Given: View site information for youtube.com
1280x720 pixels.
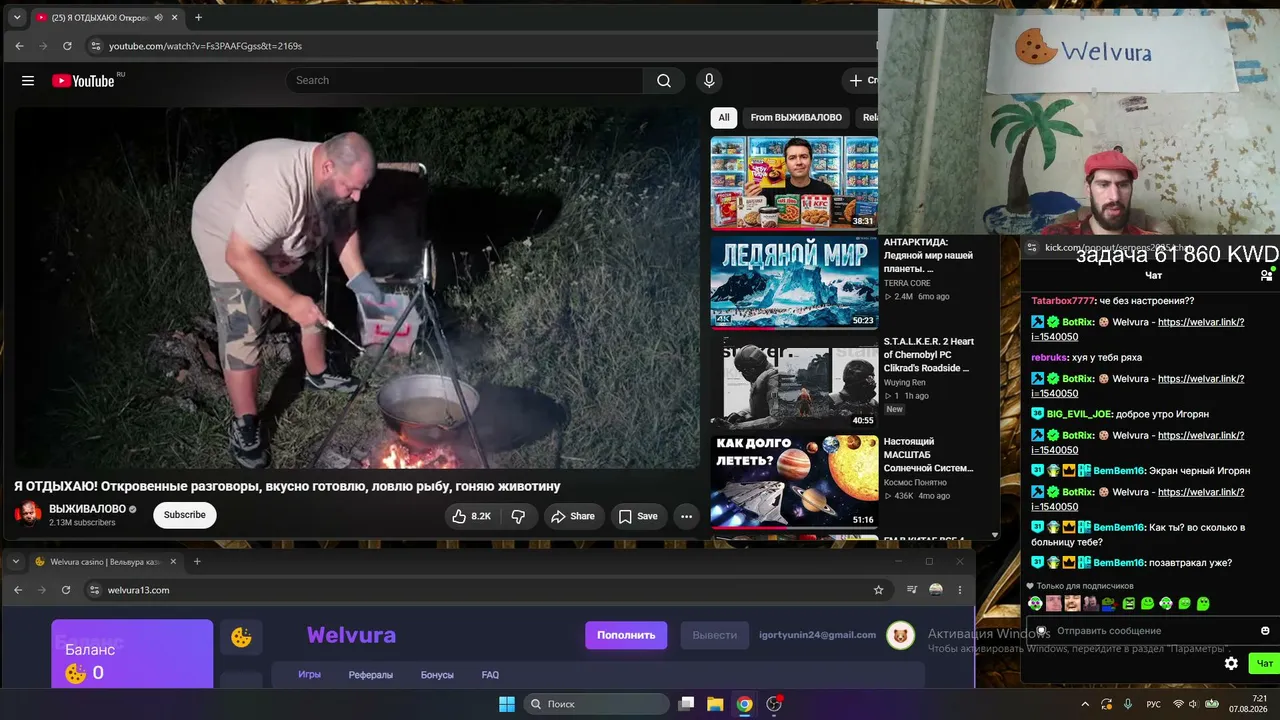Looking at the screenshot, I should click(96, 46).
